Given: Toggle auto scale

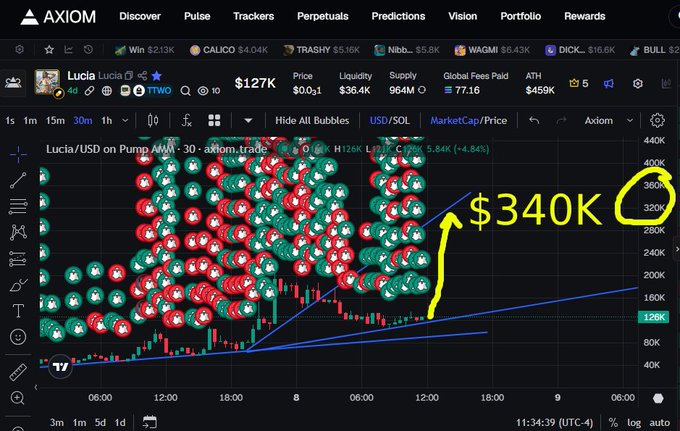Looking at the screenshot, I should 659,422.
